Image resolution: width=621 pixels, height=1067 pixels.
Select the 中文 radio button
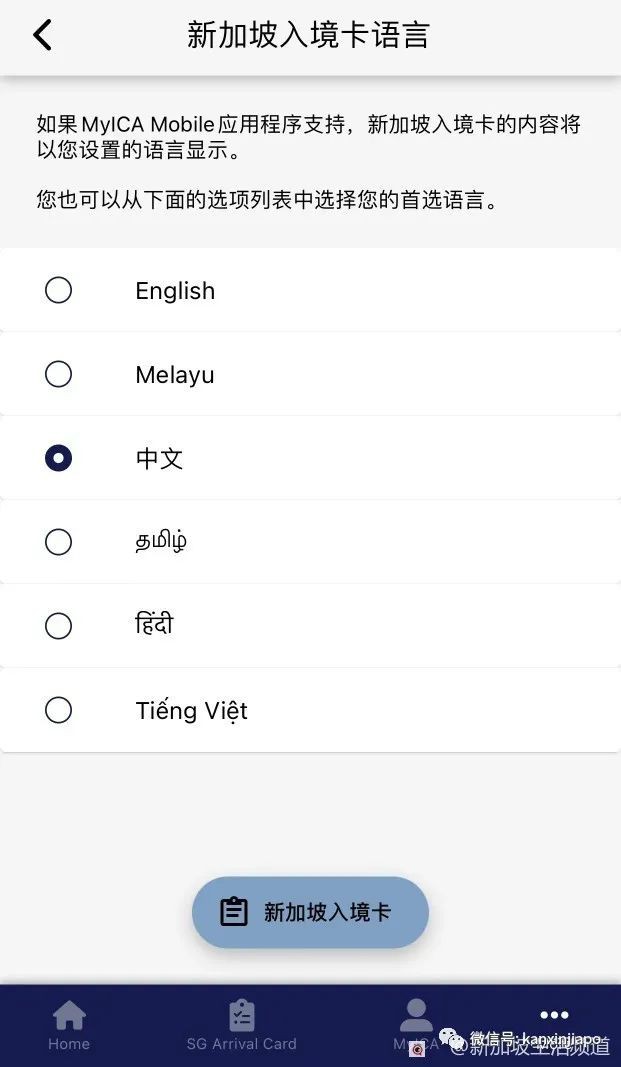58,458
